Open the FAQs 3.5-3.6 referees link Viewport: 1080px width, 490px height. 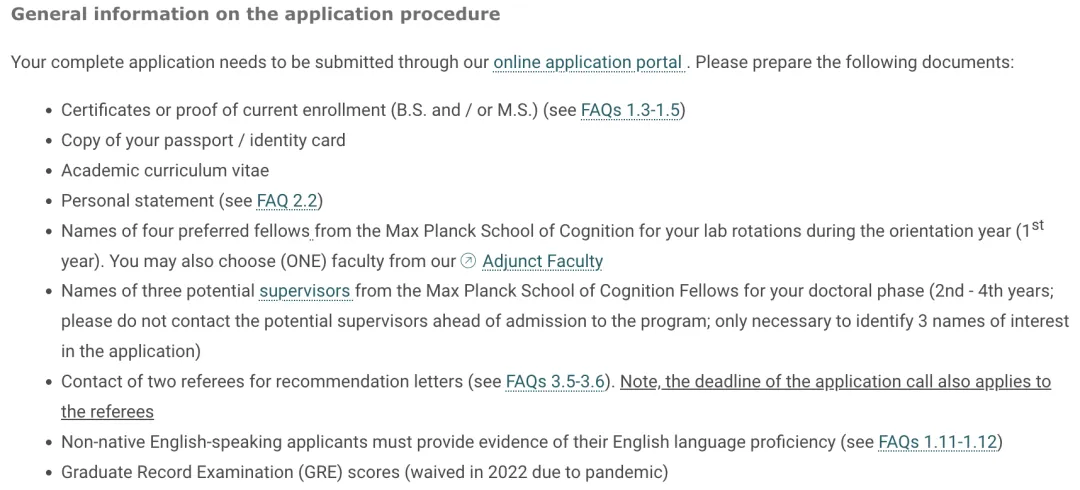[x=555, y=382]
